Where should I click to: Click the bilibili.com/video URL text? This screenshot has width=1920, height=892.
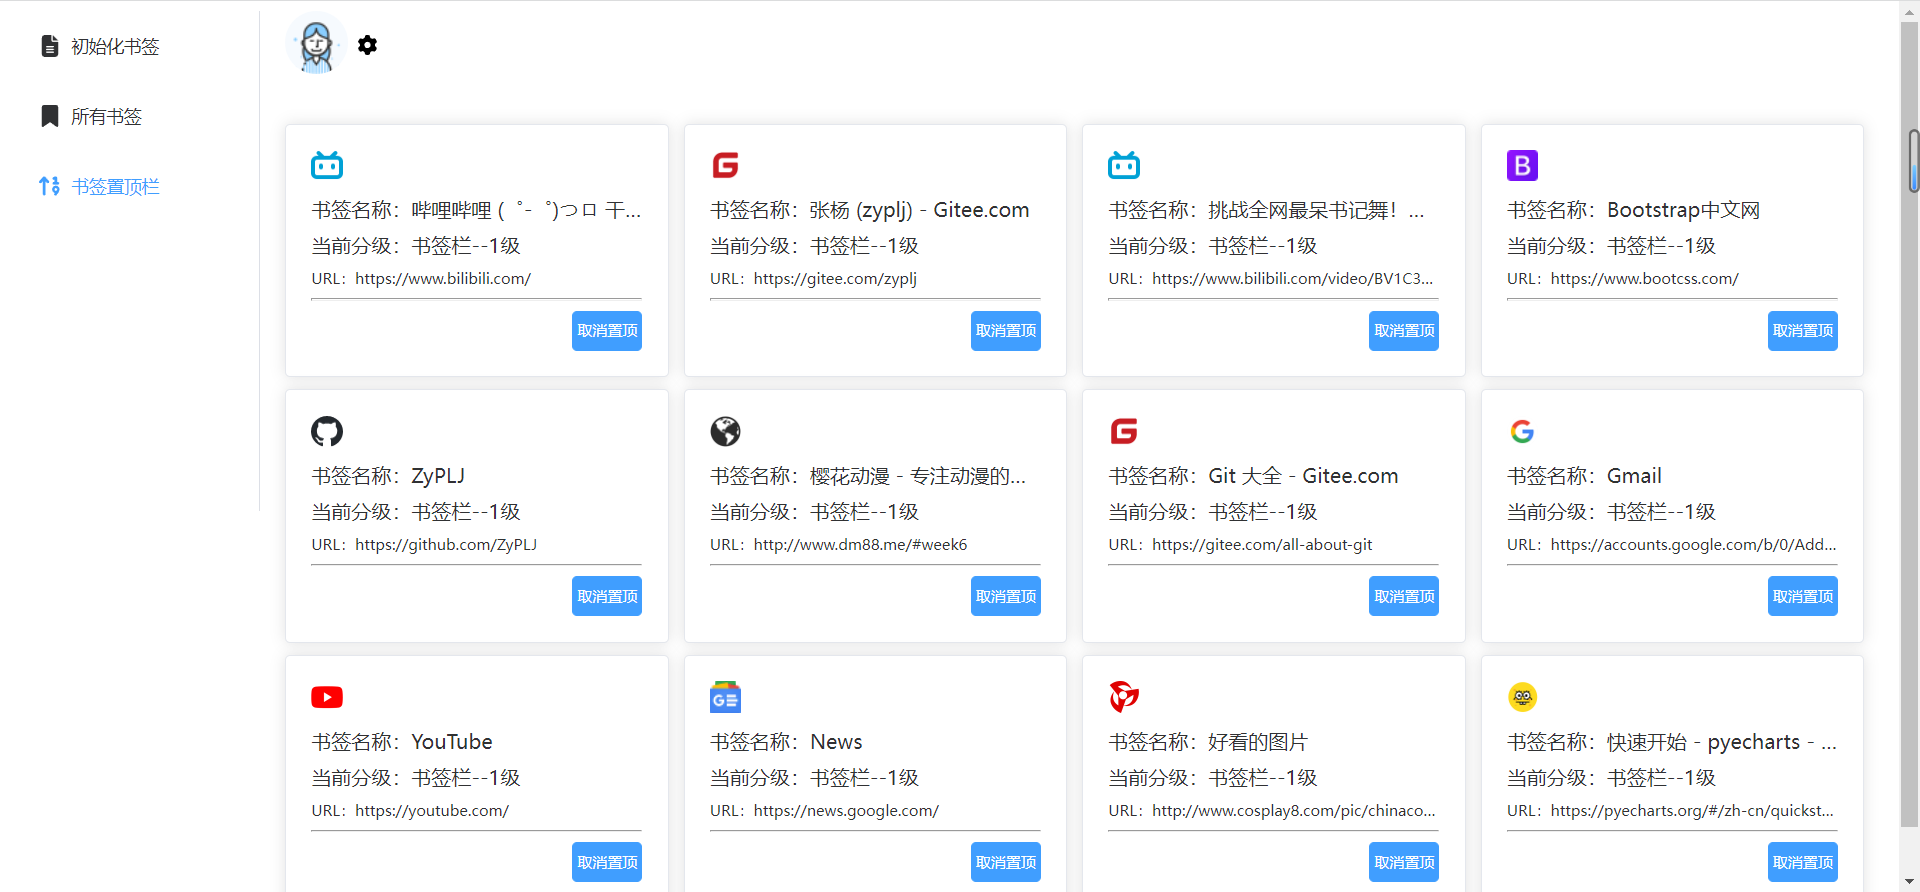tap(1292, 279)
